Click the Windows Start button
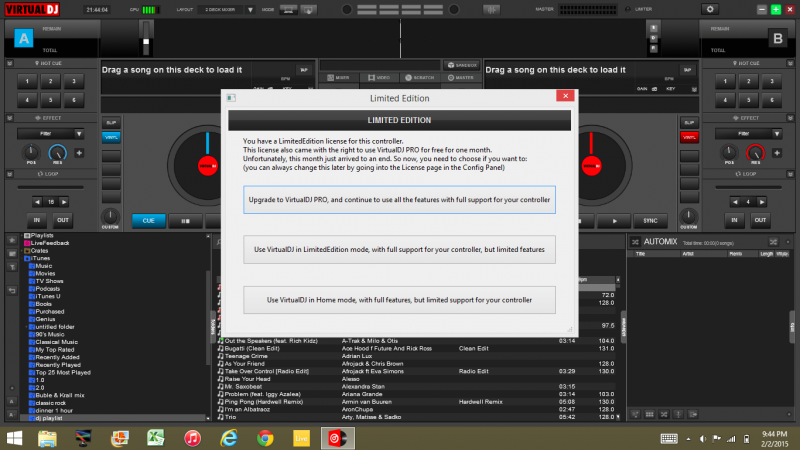The image size is (800, 450). 14,438
